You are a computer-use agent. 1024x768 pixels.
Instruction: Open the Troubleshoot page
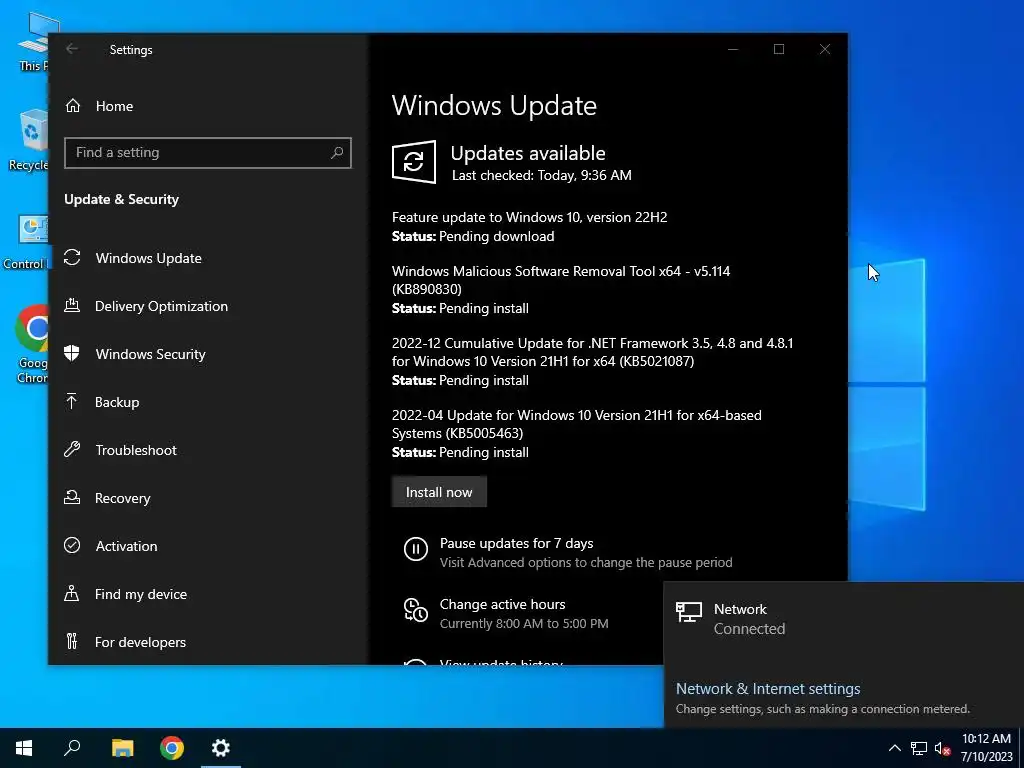pos(136,450)
